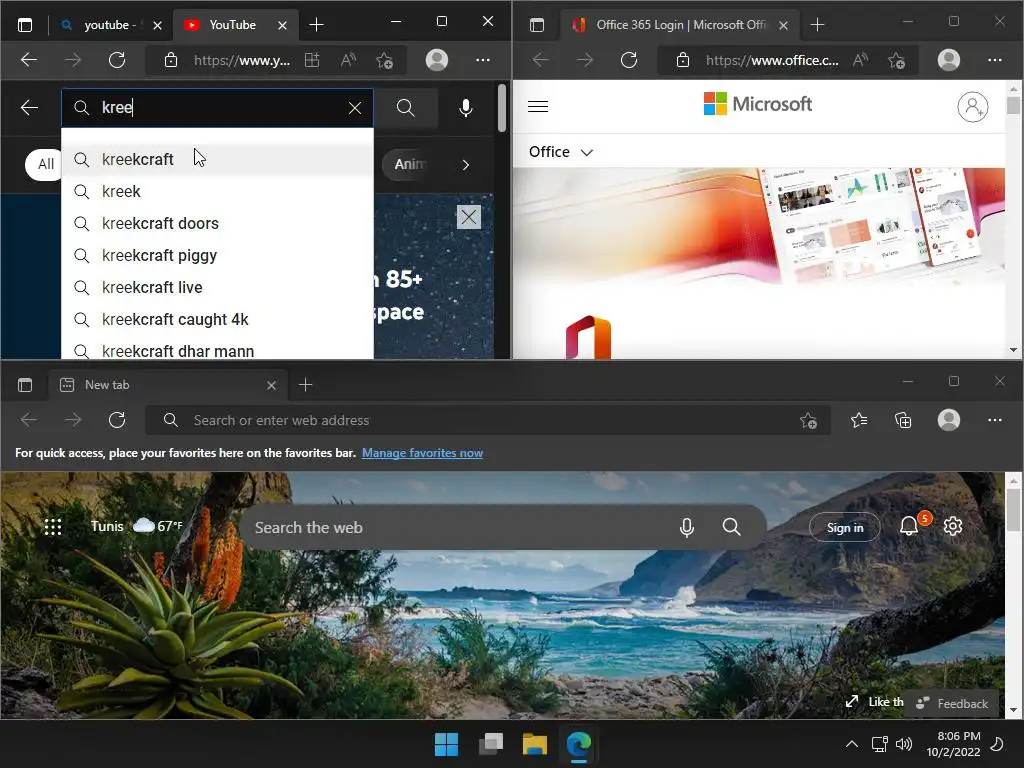
Task: Show hidden system tray icons chevron
Action: pos(852,744)
